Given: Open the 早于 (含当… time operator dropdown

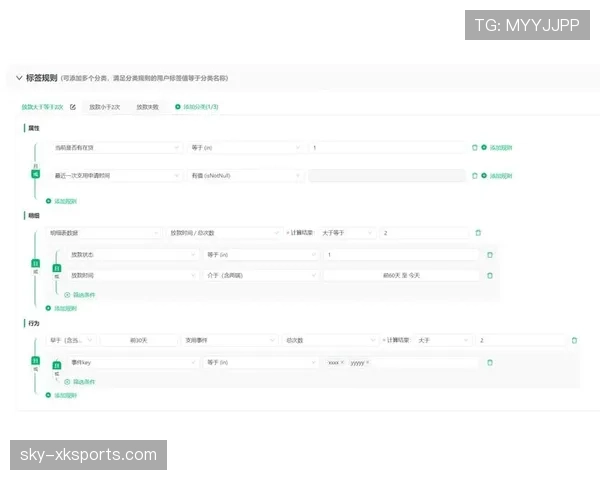Looking at the screenshot, I should tap(71, 340).
